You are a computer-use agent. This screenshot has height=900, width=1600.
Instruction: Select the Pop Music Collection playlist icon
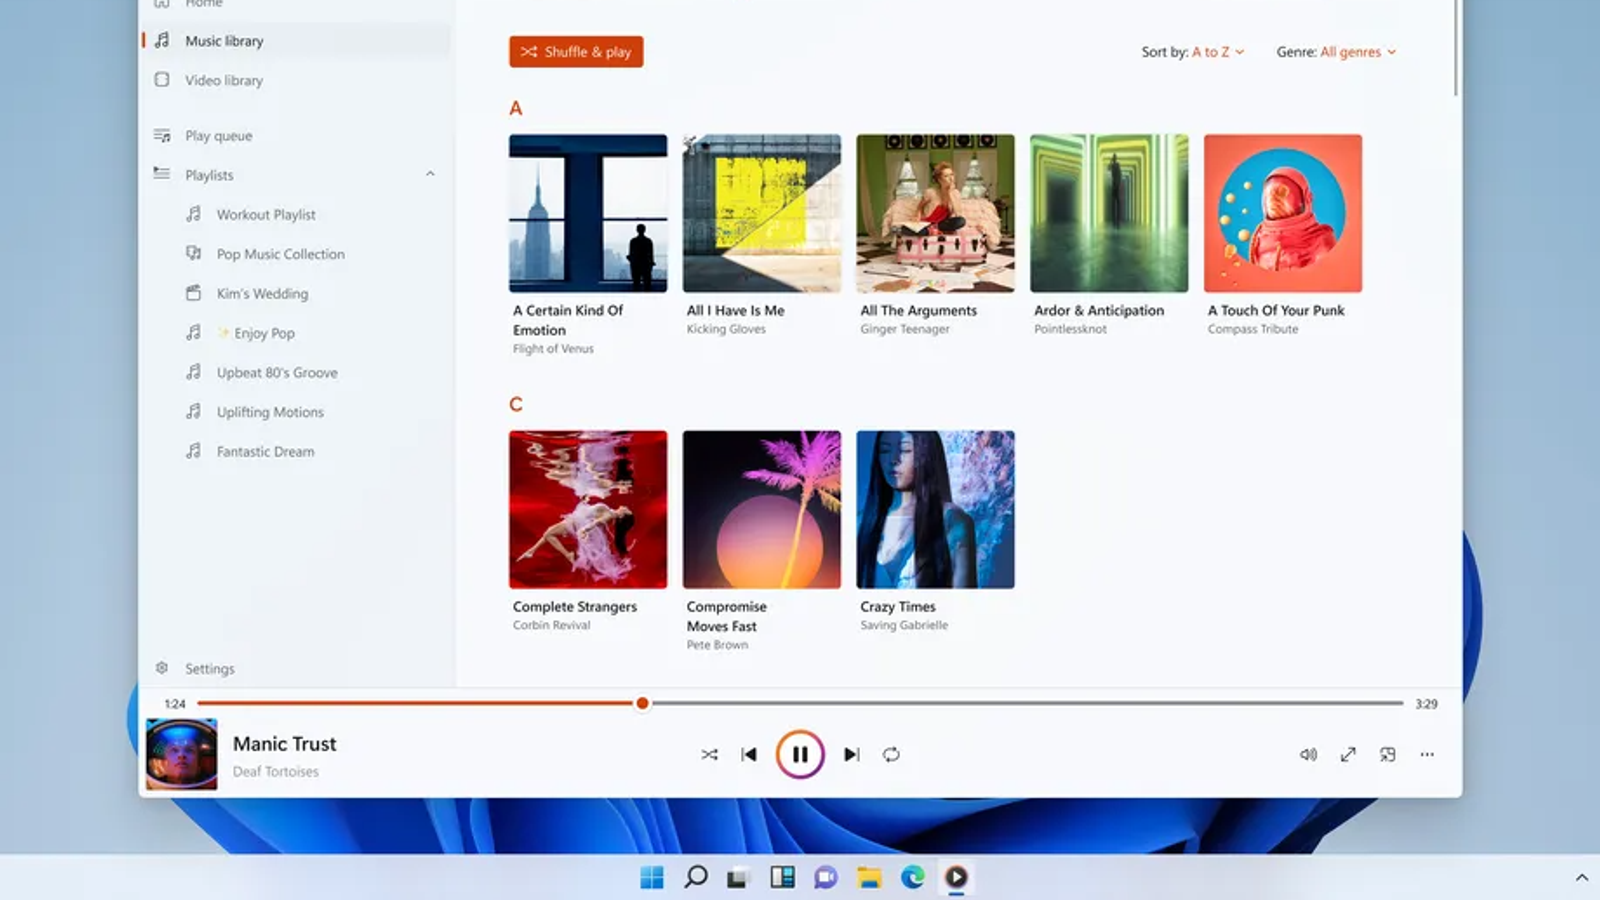tap(194, 253)
